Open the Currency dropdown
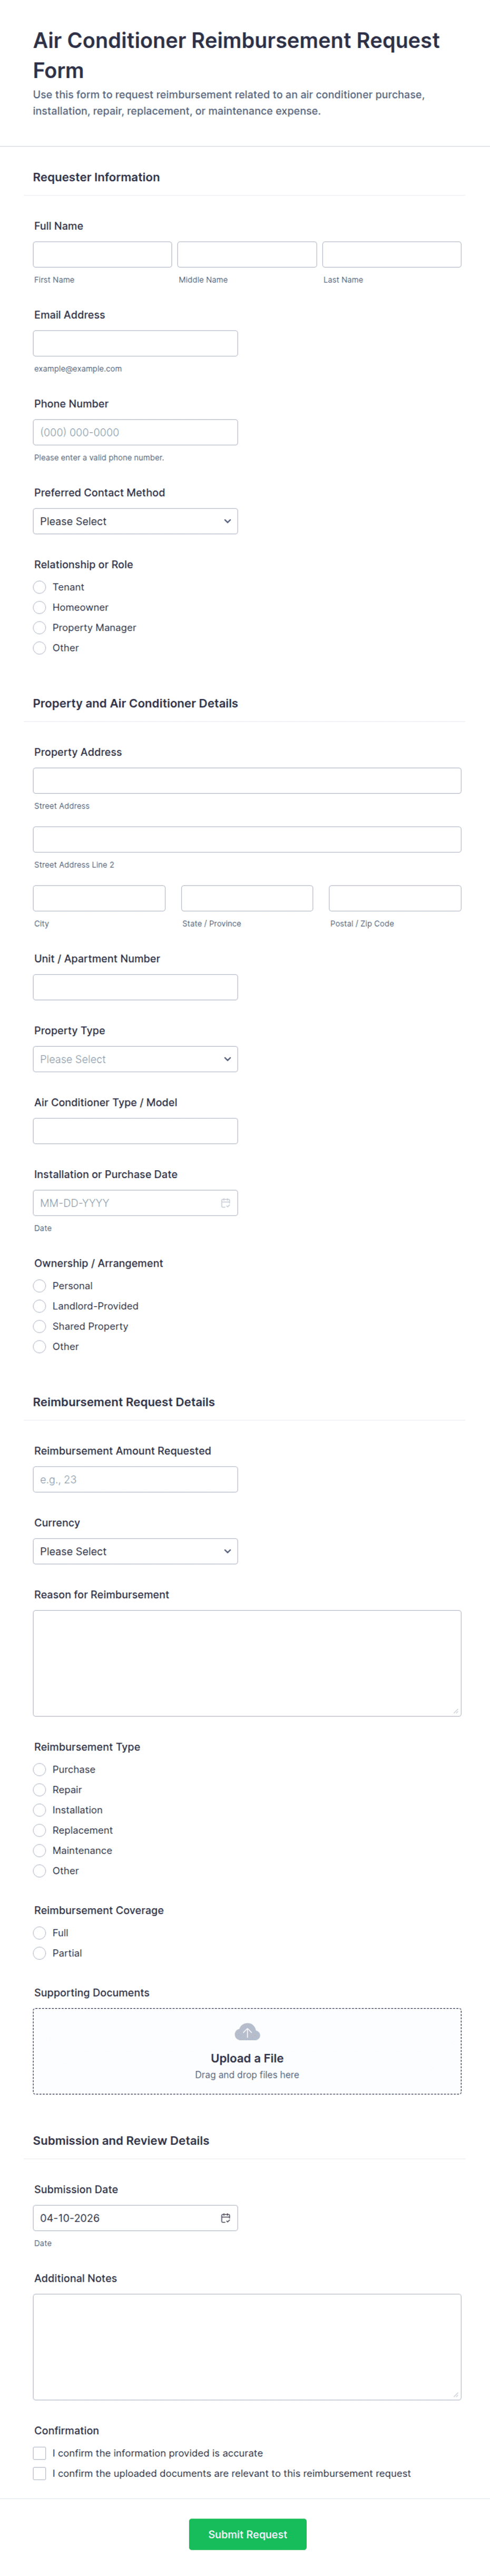This screenshot has width=490, height=2576. 135,1551
